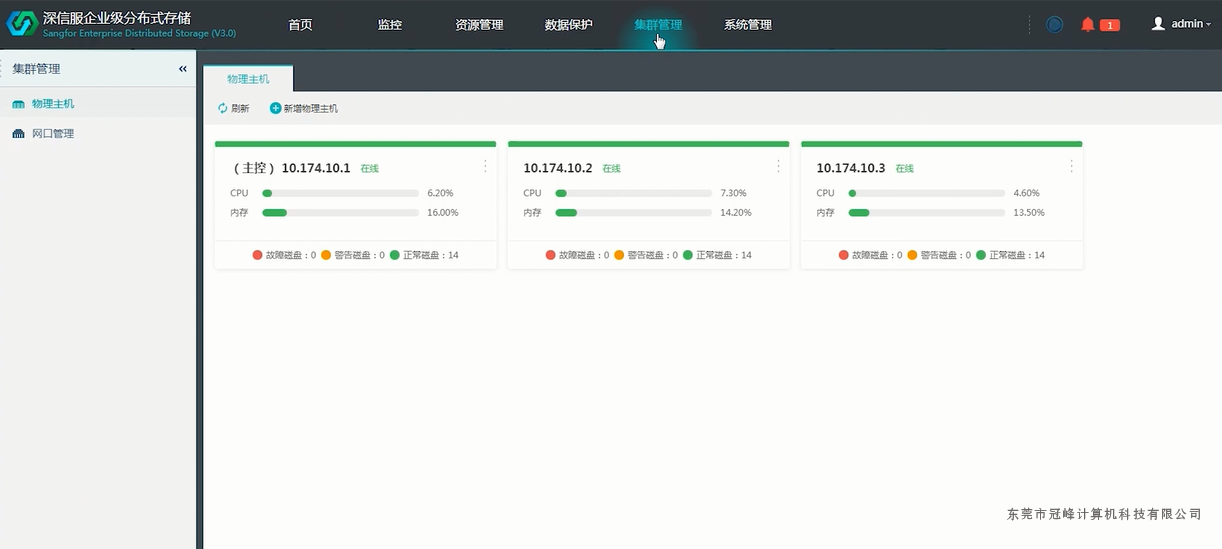
Task: Open the 系统管理 menu
Action: pyautogui.click(x=747, y=25)
